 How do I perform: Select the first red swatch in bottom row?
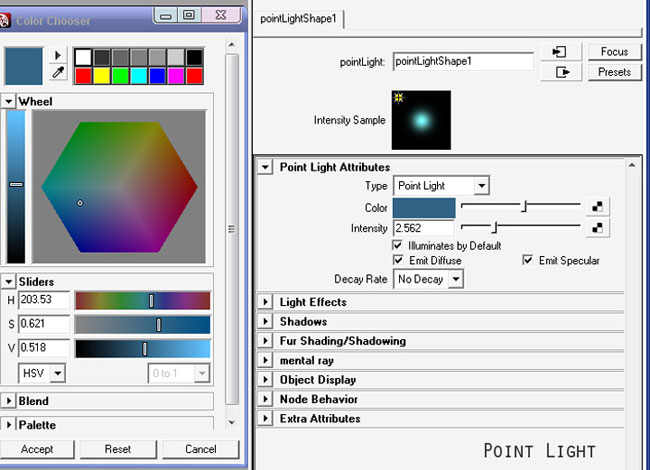point(83,76)
